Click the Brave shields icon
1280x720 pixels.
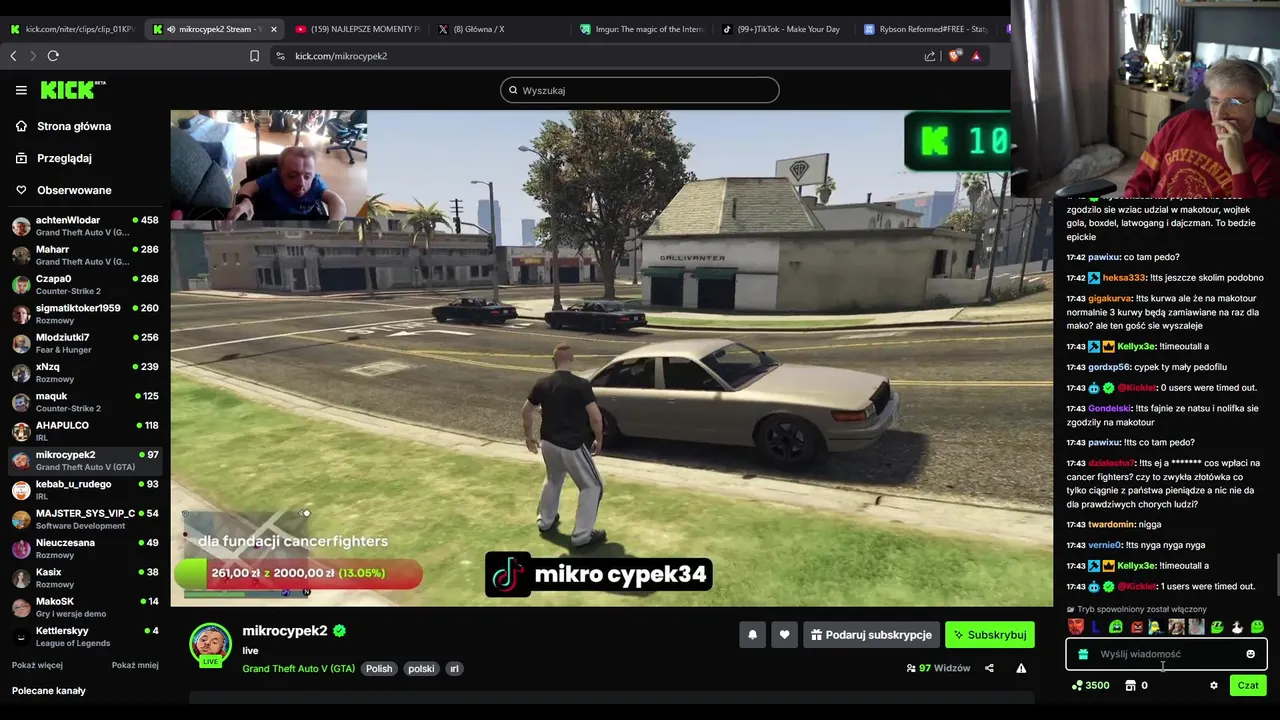953,56
